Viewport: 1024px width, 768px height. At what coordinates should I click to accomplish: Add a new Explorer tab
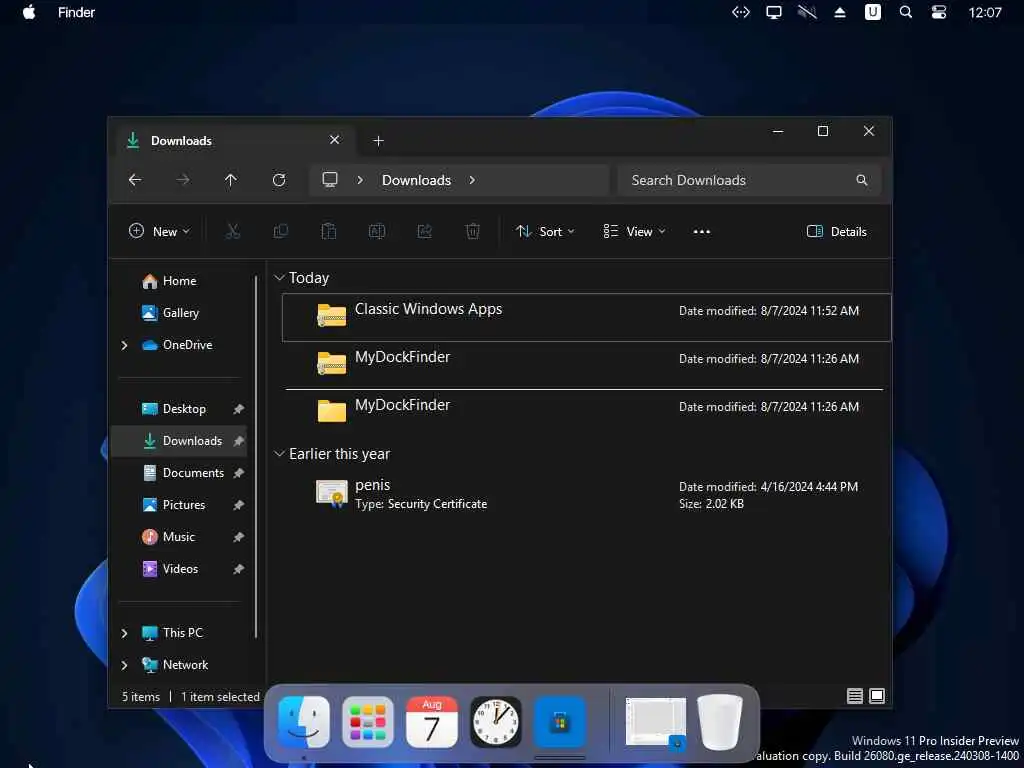378,140
